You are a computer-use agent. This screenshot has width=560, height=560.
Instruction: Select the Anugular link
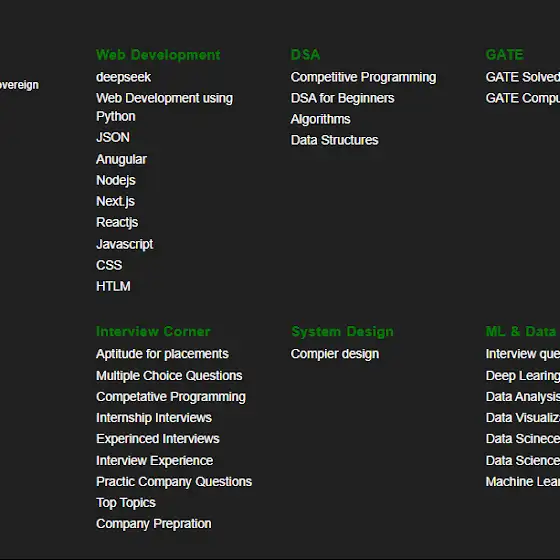(121, 159)
